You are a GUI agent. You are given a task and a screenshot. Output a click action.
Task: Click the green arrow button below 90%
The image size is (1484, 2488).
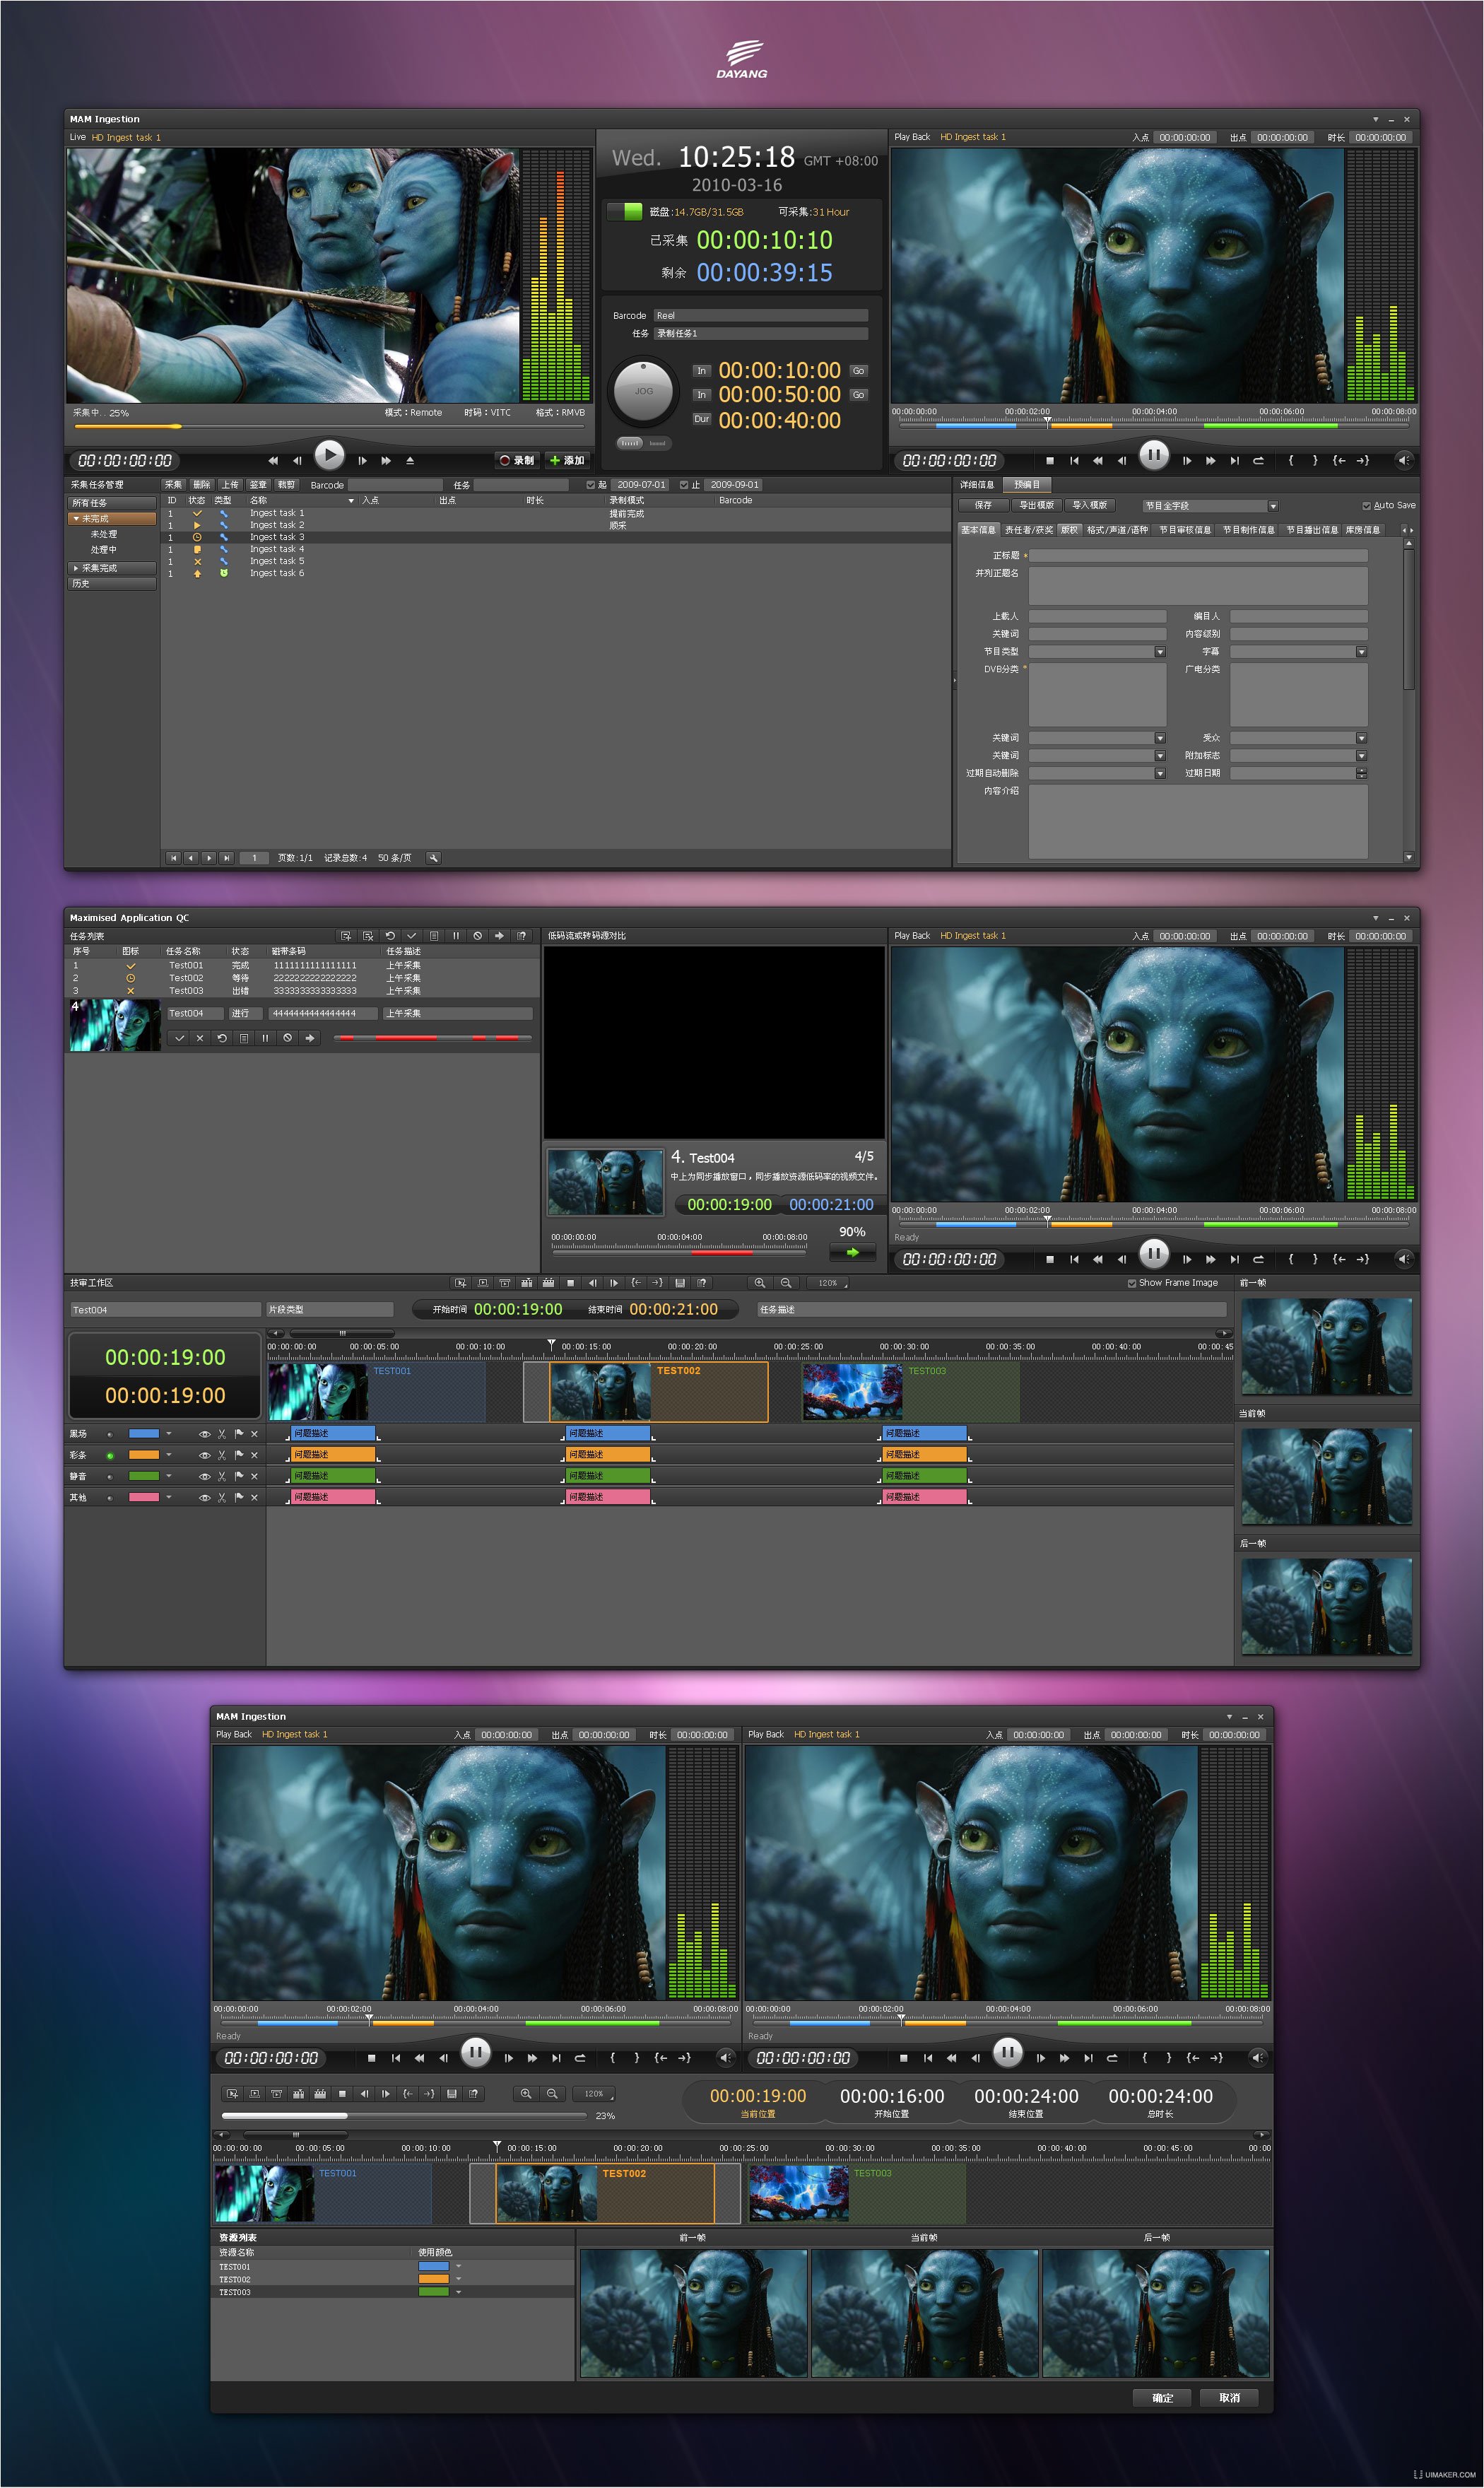[x=853, y=1252]
